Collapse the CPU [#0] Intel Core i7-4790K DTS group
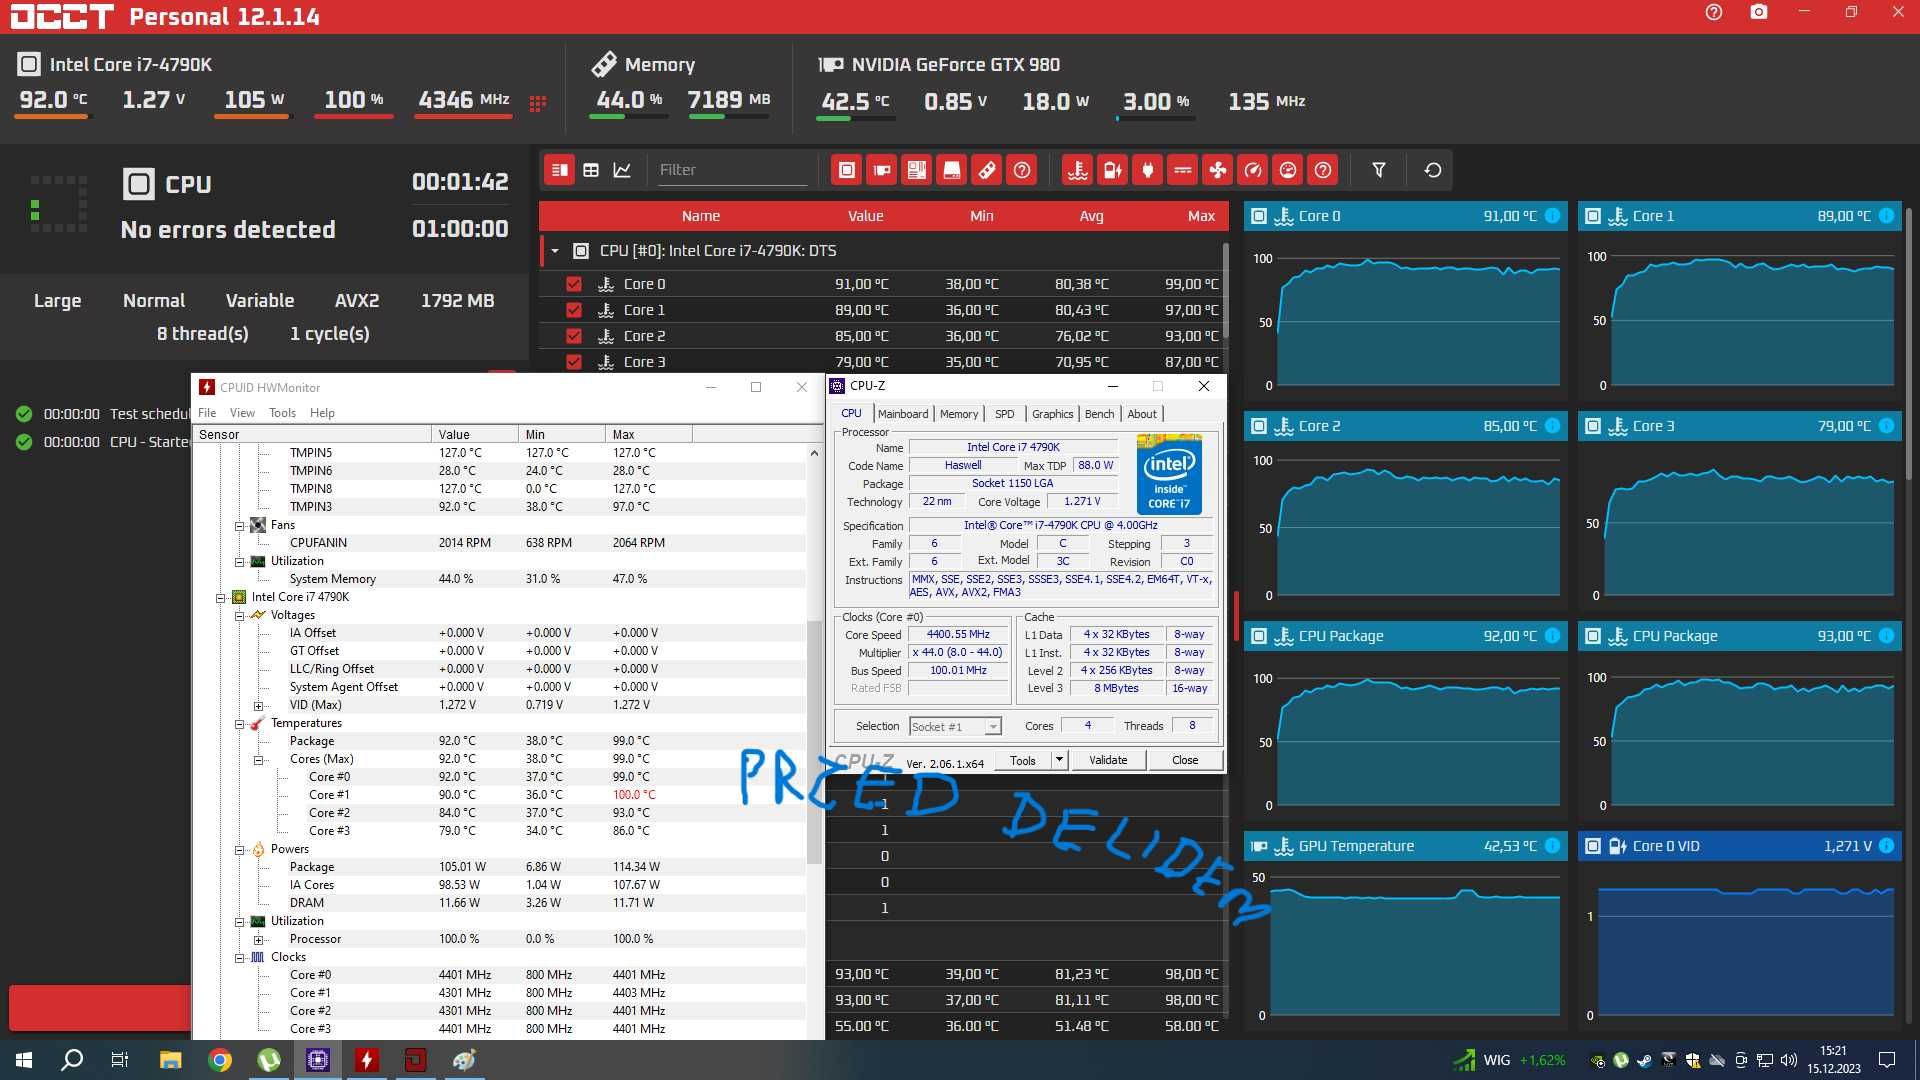 tap(555, 251)
